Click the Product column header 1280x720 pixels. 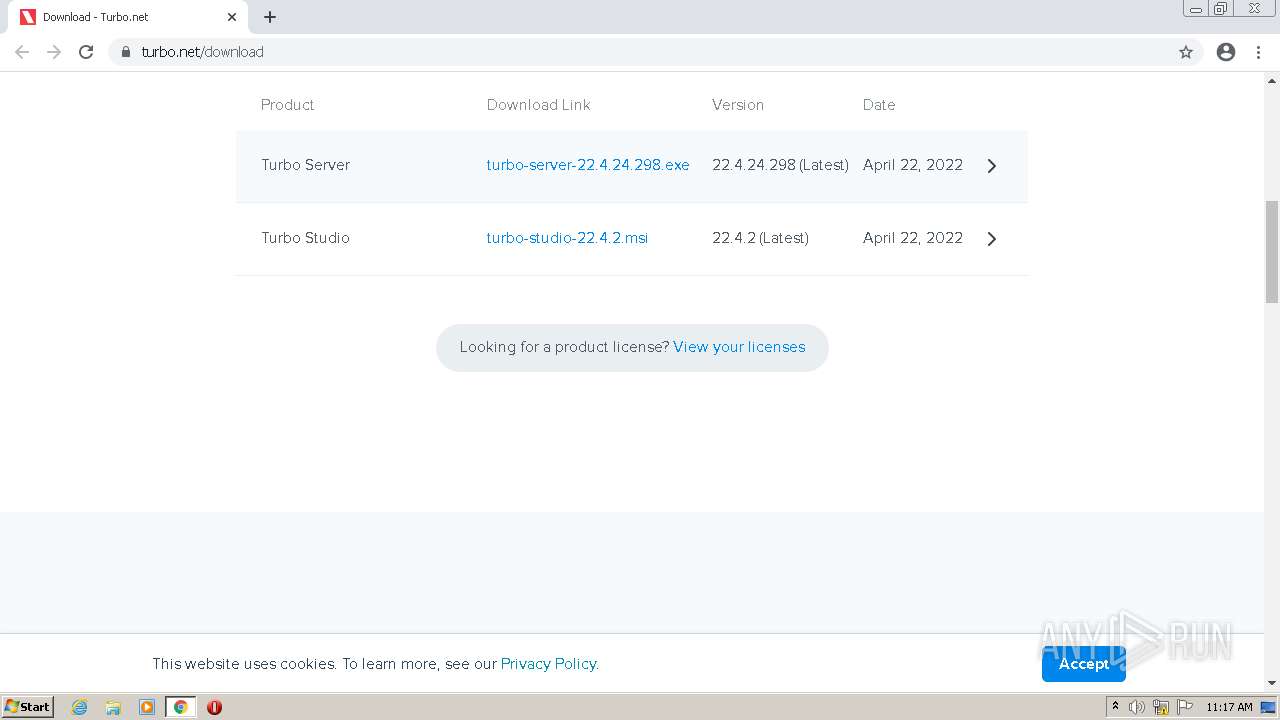click(x=288, y=105)
